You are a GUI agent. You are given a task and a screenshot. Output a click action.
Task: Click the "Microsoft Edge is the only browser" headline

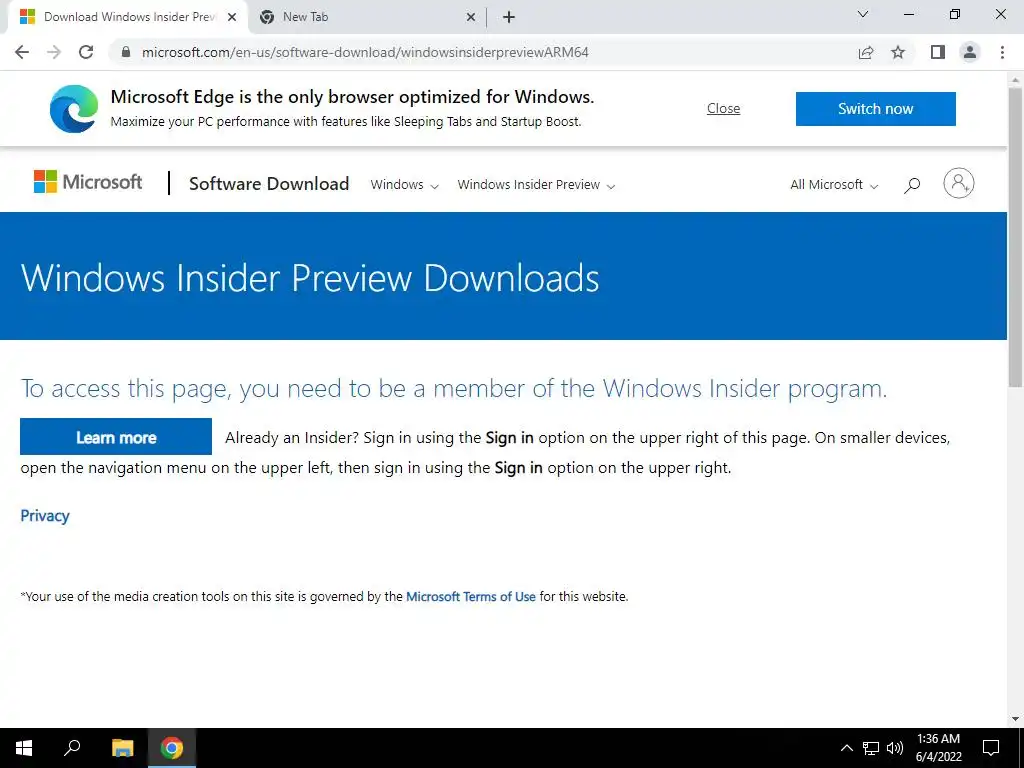353,97
